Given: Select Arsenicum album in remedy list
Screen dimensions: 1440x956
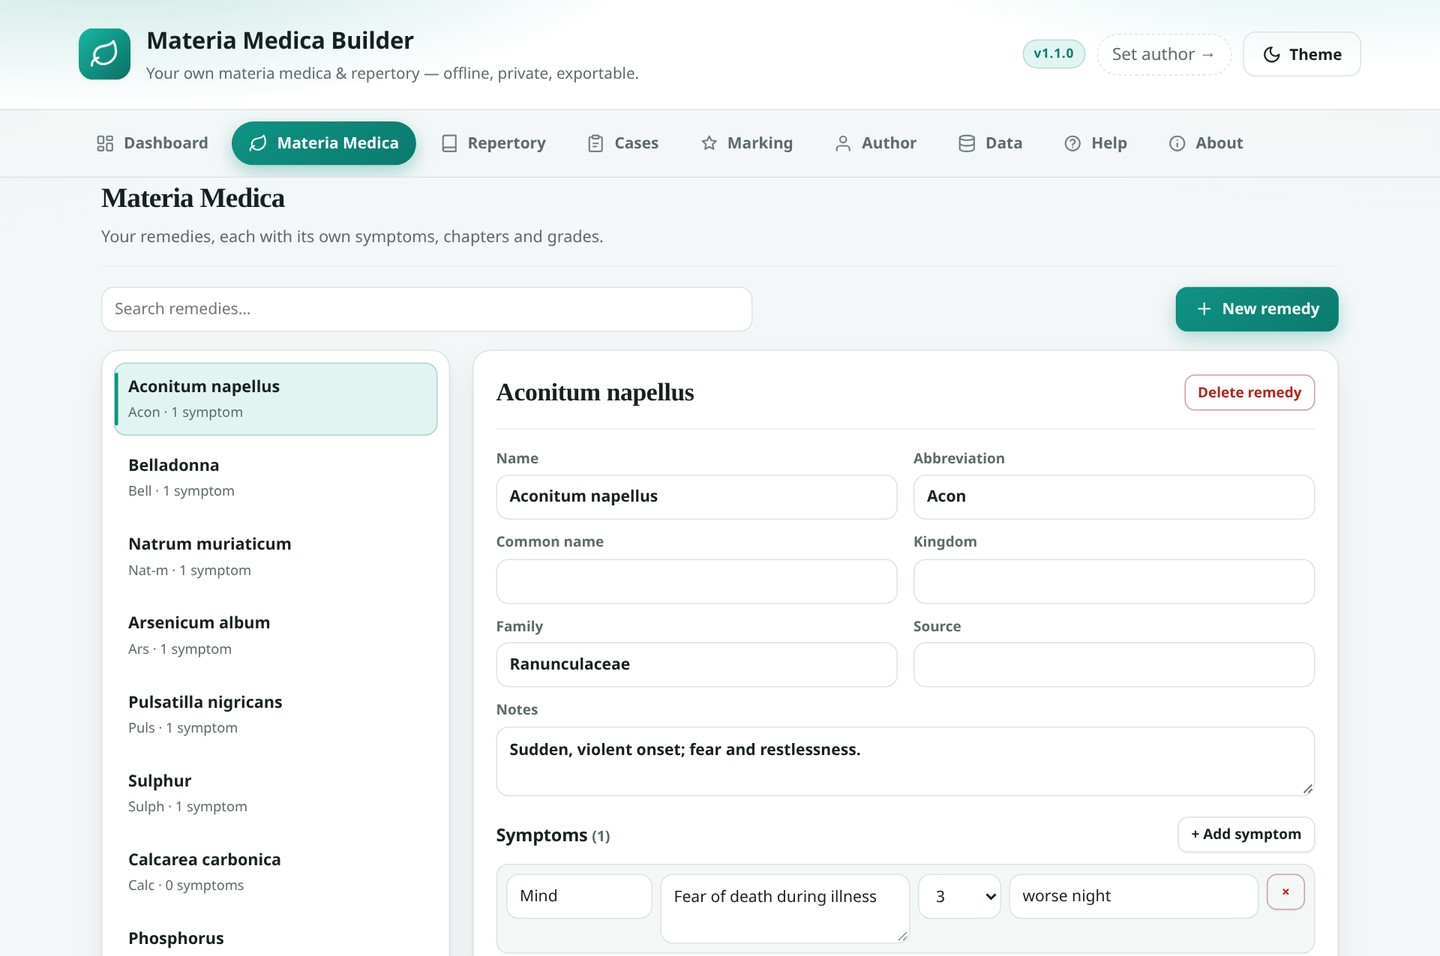Looking at the screenshot, I should pos(276,635).
